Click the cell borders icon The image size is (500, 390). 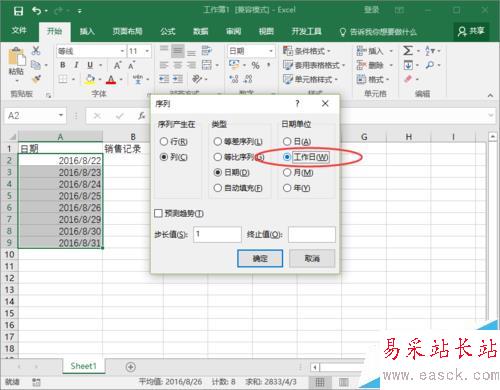tap(63, 79)
